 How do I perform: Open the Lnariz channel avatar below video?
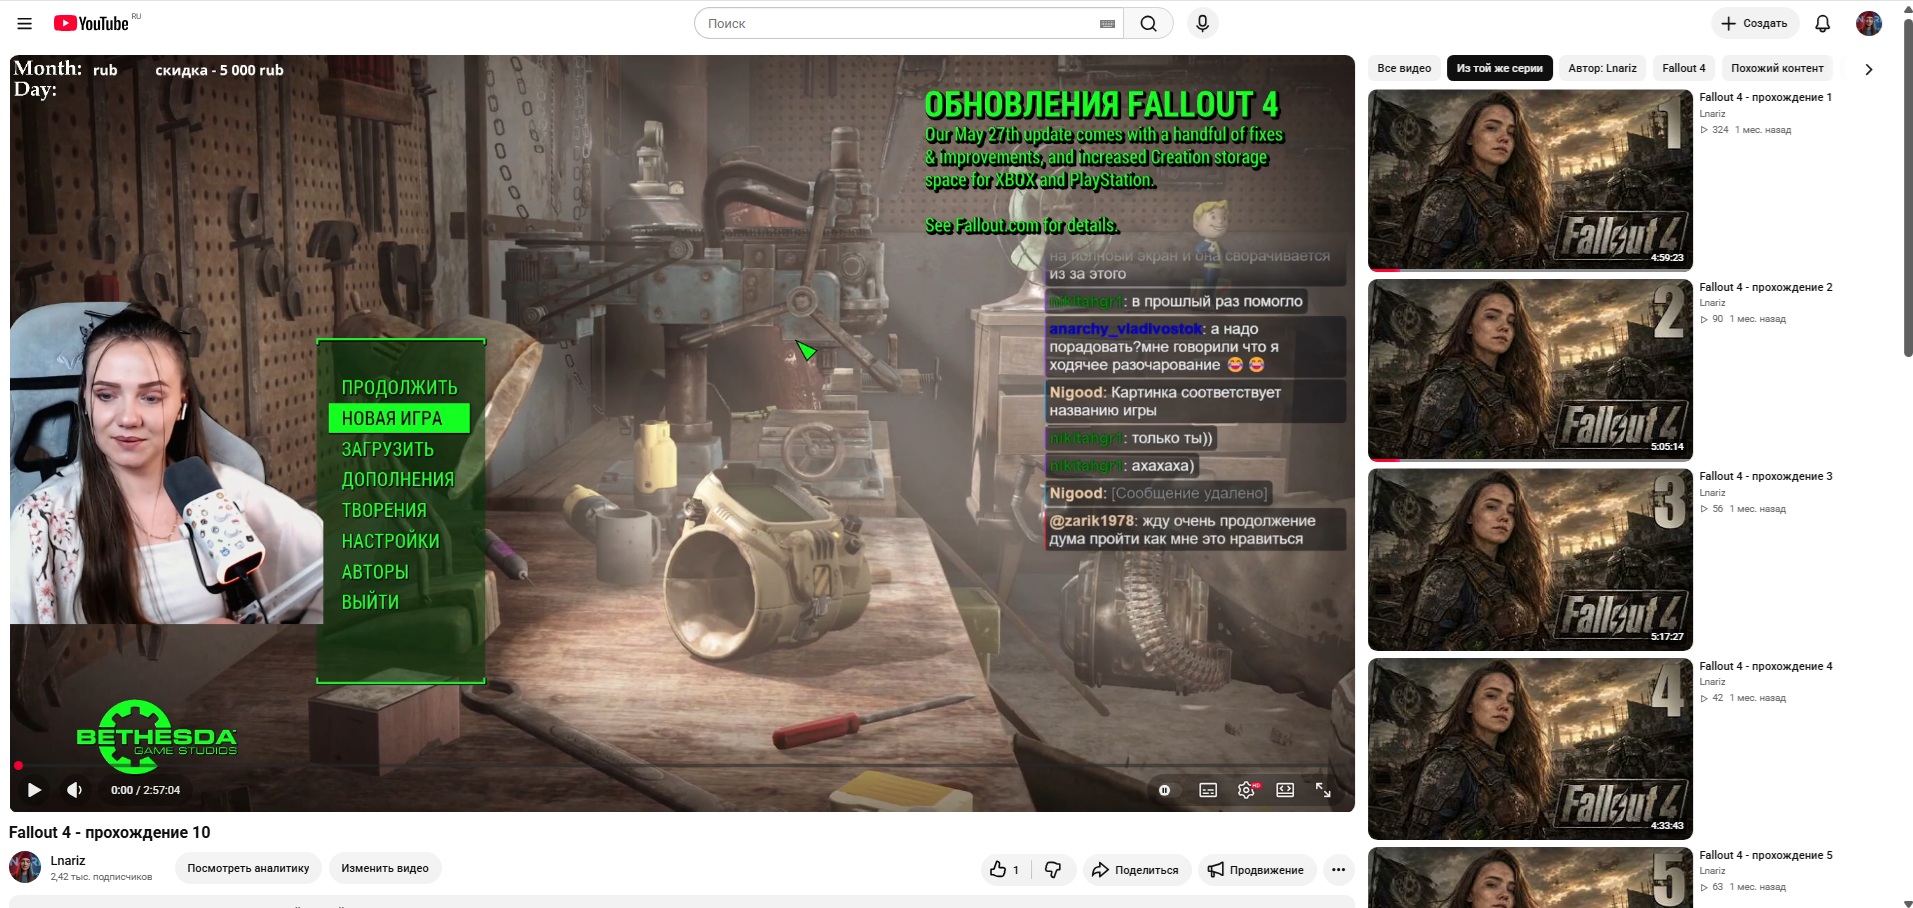click(25, 867)
